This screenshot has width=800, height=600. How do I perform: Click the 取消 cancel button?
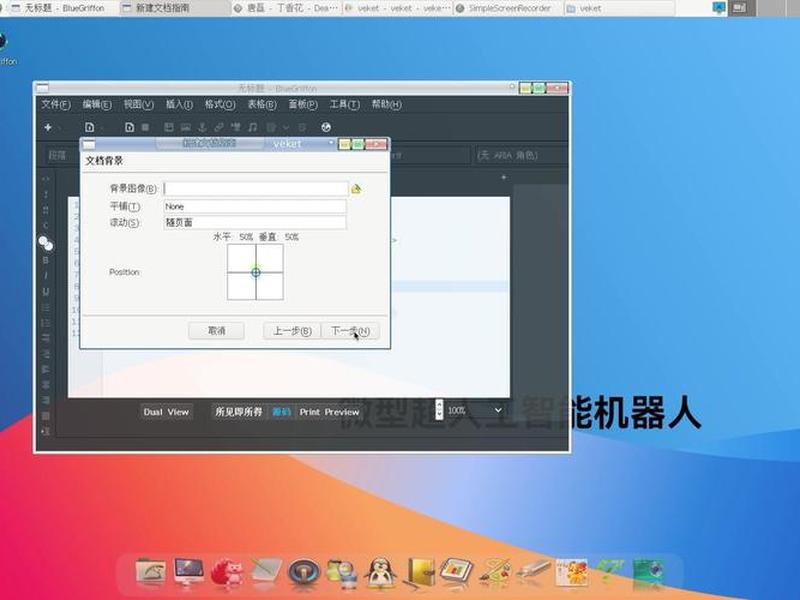pyautogui.click(x=216, y=331)
